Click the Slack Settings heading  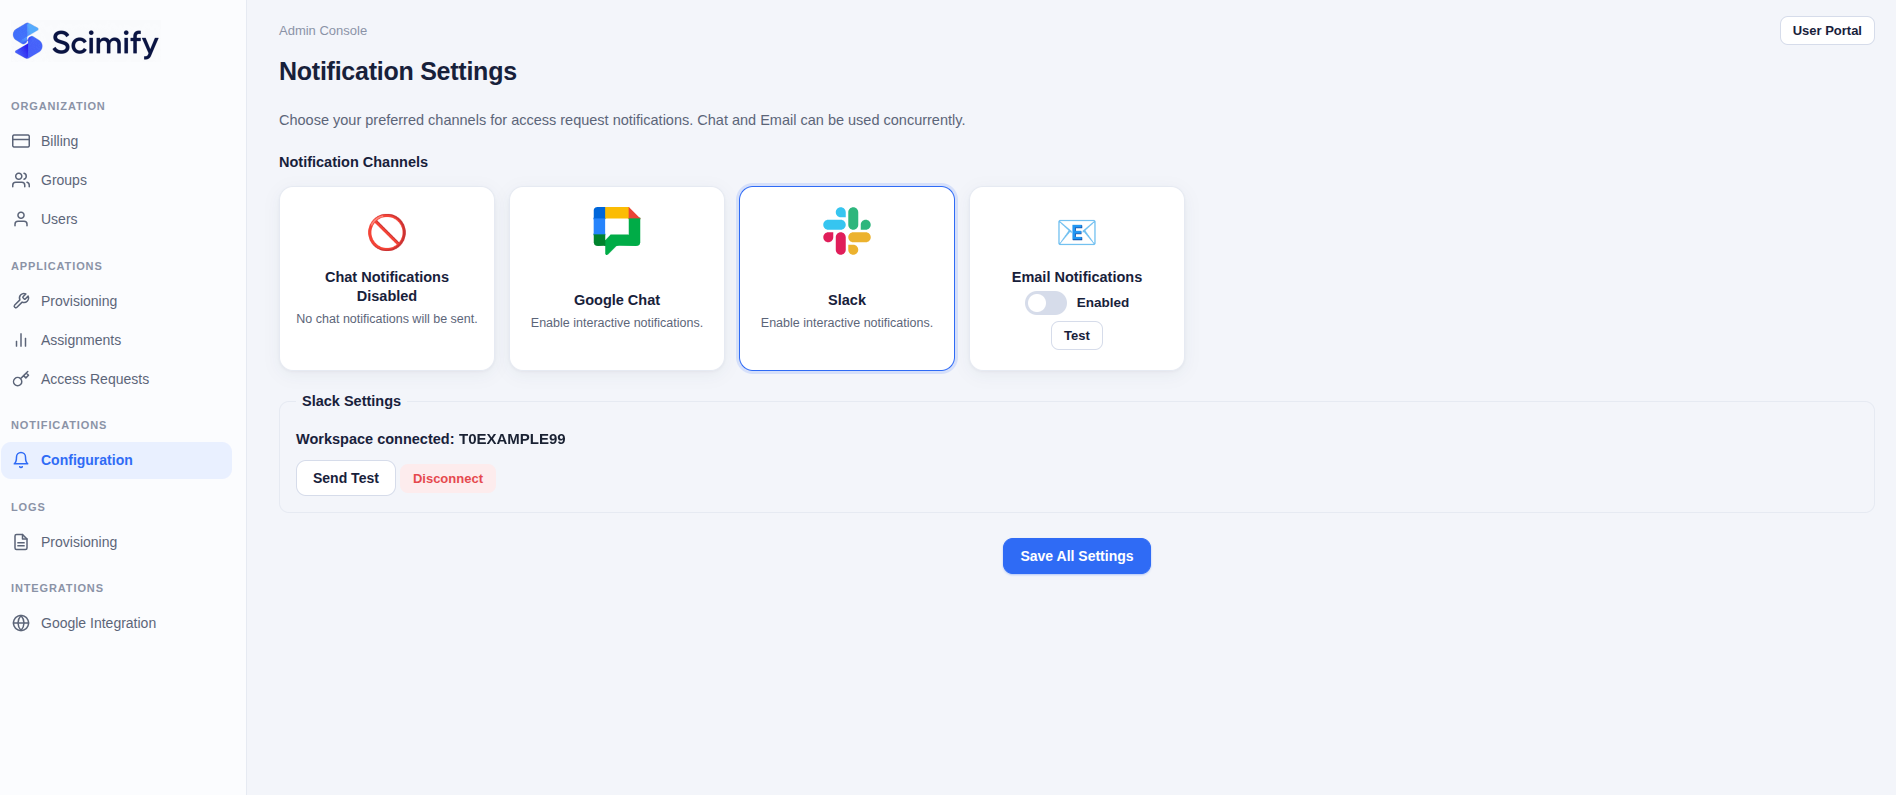[x=351, y=401]
